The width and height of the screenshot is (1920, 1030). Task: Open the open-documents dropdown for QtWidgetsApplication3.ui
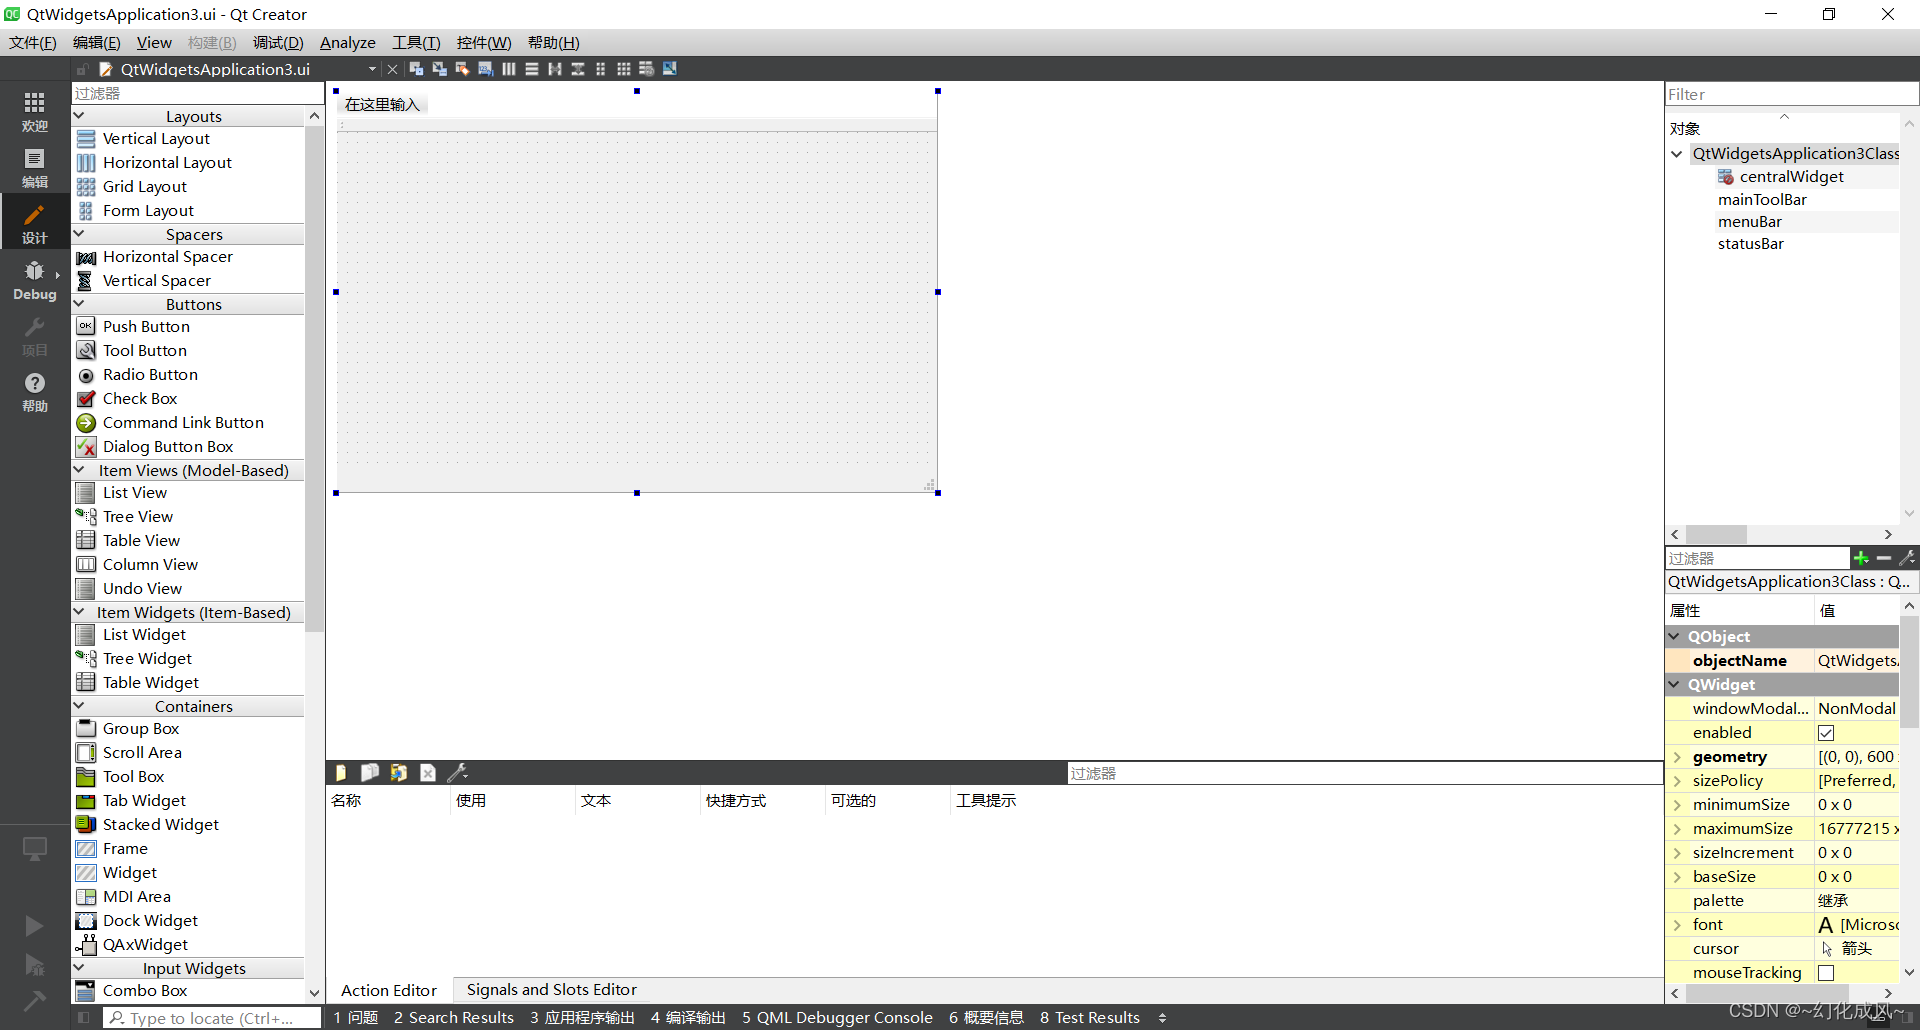(372, 69)
